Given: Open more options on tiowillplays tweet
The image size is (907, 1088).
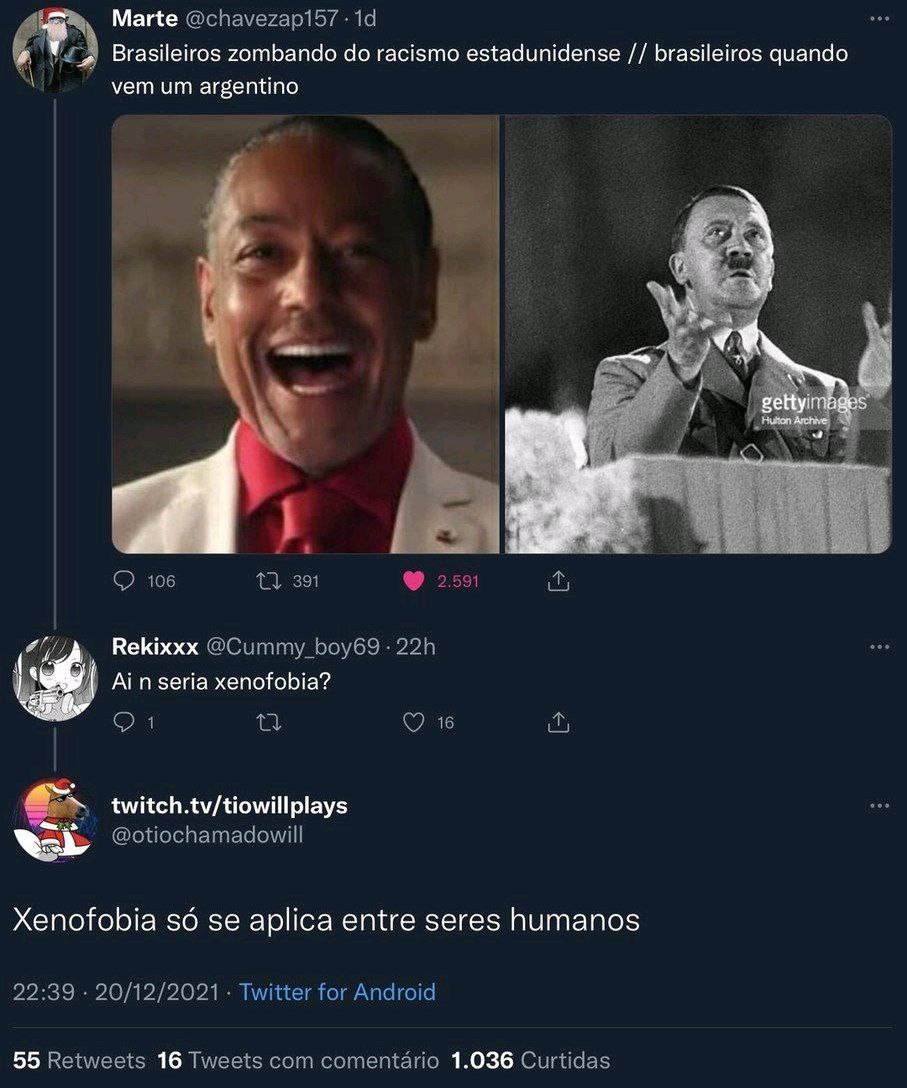Looking at the screenshot, I should coord(879,806).
